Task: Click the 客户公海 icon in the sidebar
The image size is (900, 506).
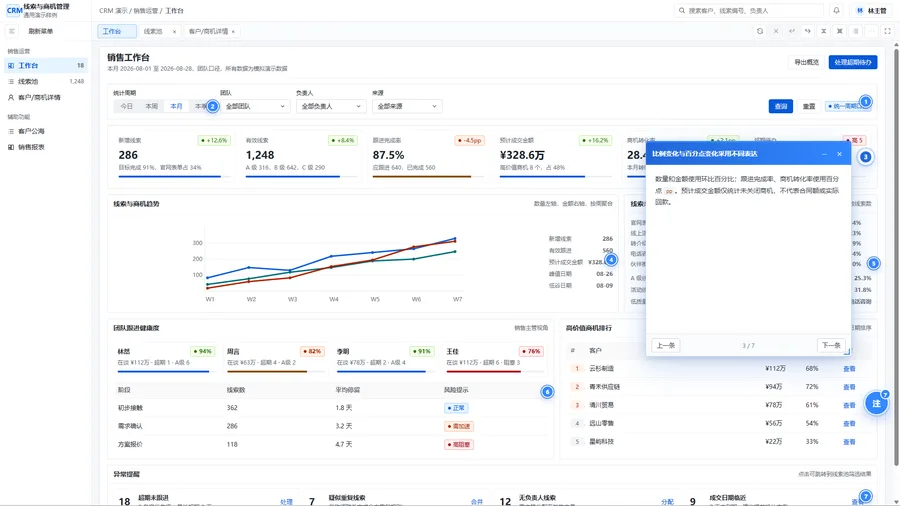Action: point(11,131)
